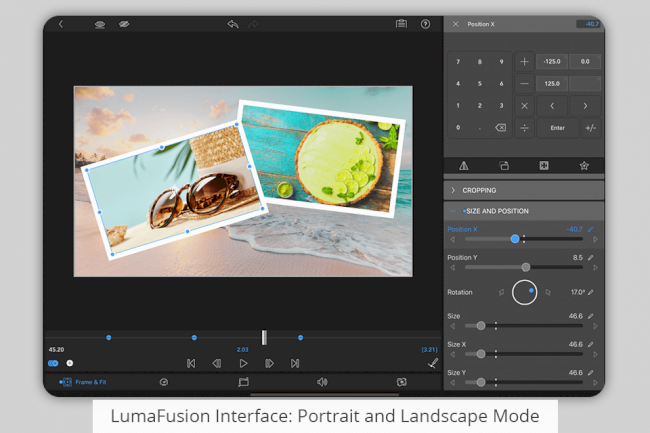Click the Position X slider handle
This screenshot has height=433, width=650.
[x=515, y=239]
